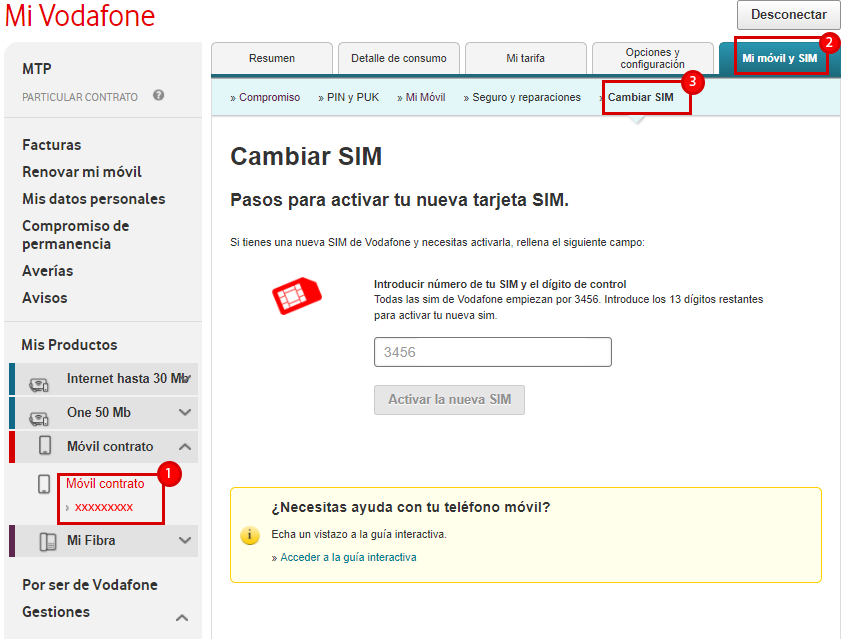Click the SIM number input field
The width and height of the screenshot is (844, 639).
(492, 351)
